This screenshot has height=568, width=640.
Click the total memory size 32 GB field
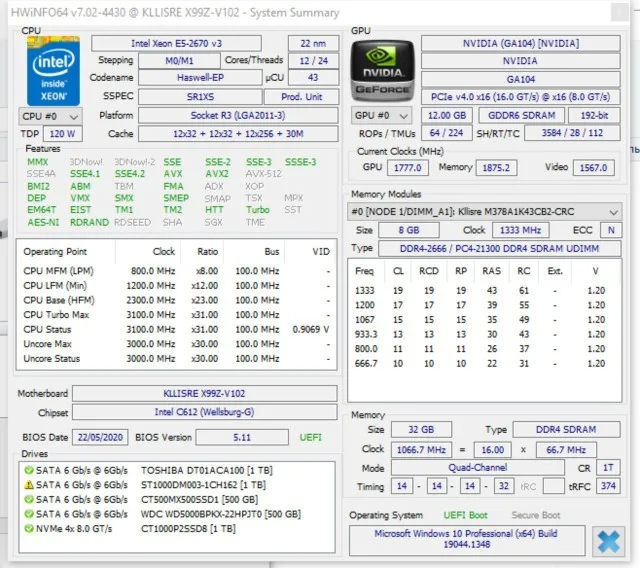421,429
